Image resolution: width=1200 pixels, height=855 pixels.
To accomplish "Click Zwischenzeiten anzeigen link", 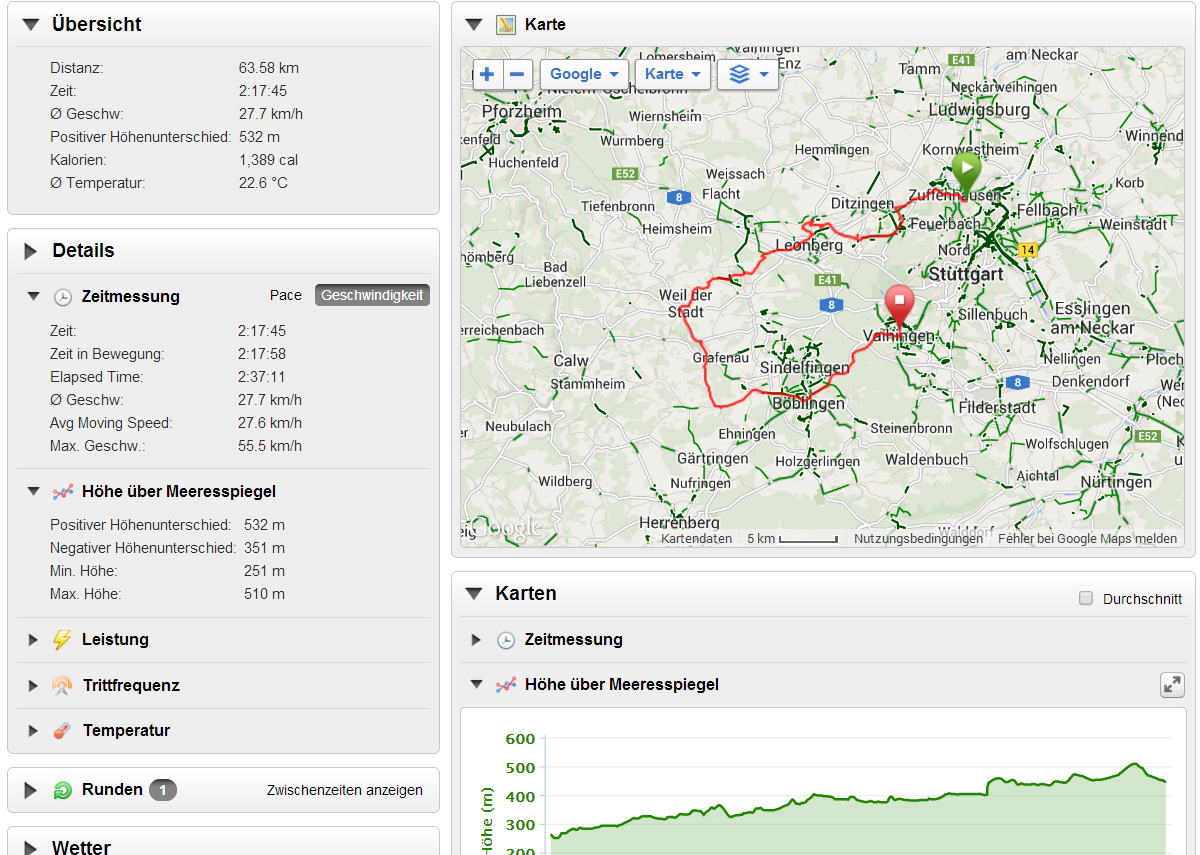I will pos(344,790).
